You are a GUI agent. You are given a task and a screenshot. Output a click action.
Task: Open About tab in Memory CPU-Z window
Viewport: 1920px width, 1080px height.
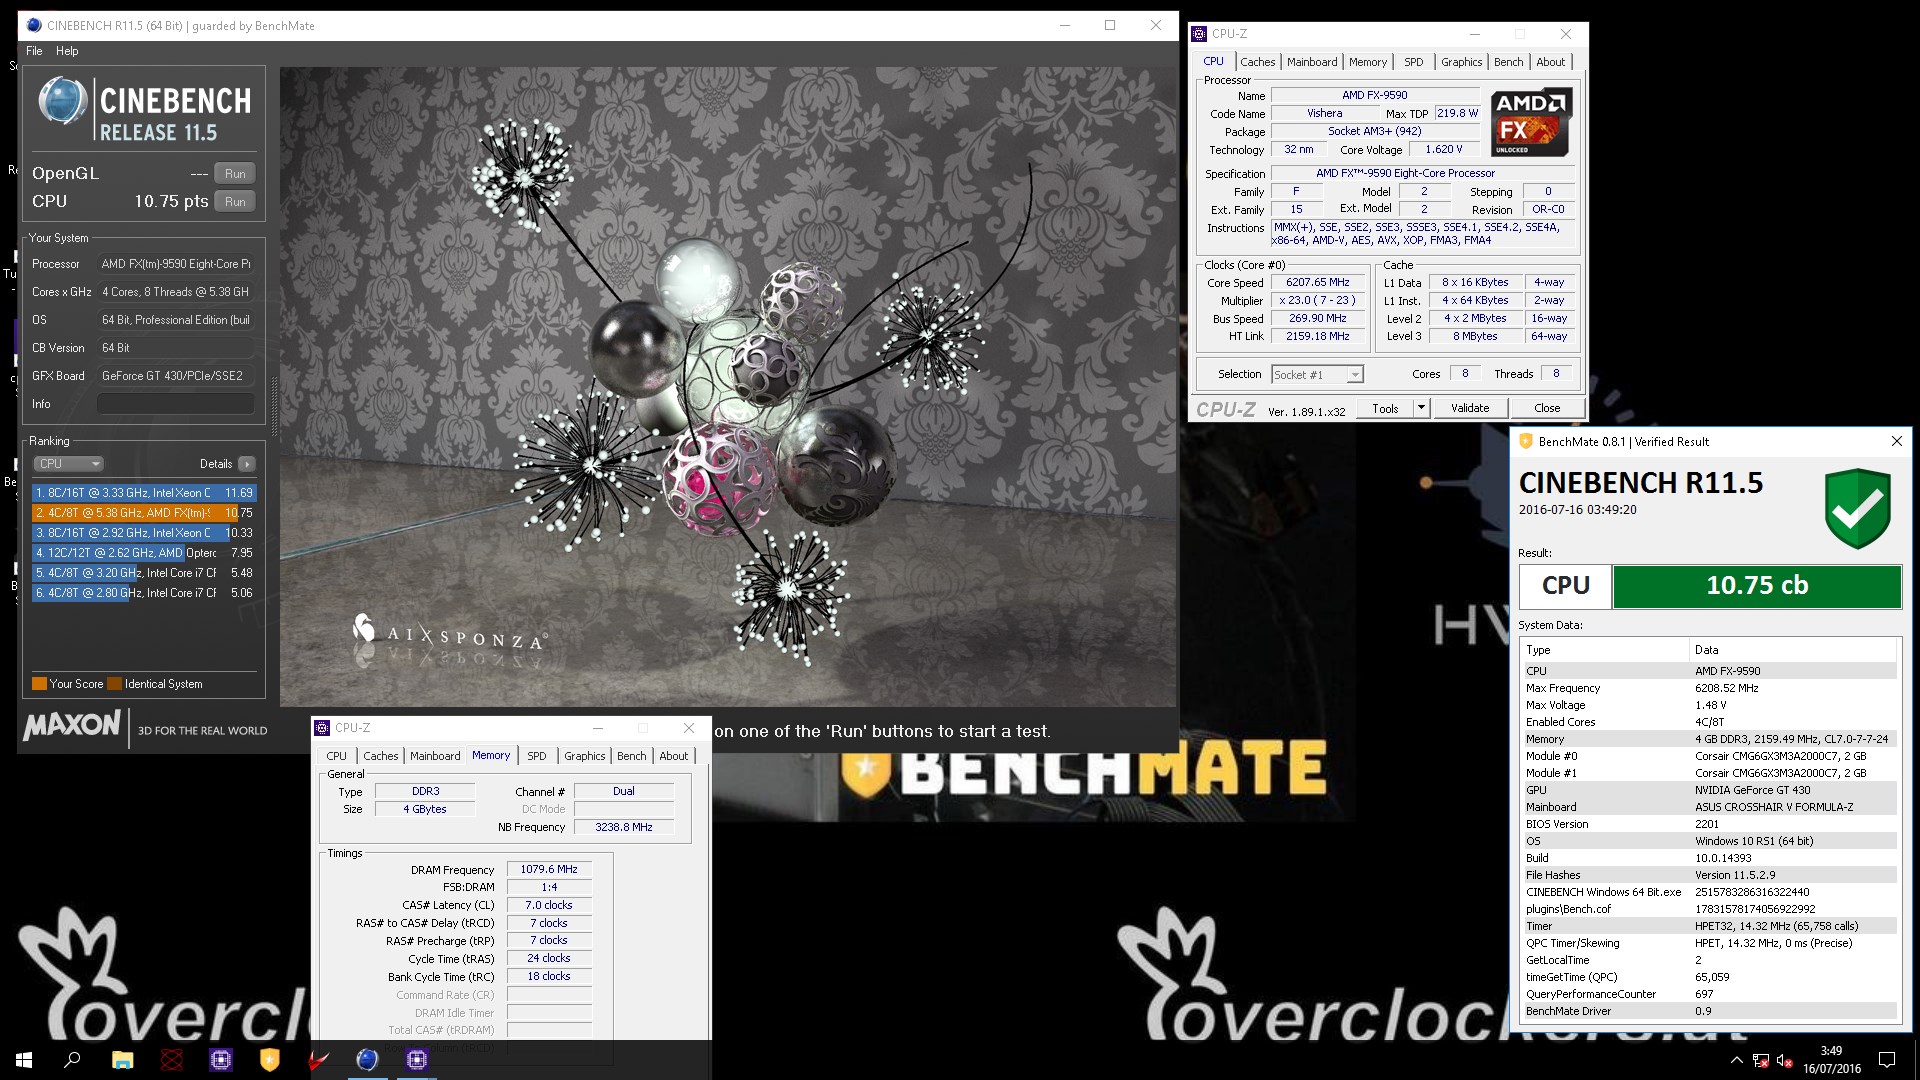tap(673, 756)
